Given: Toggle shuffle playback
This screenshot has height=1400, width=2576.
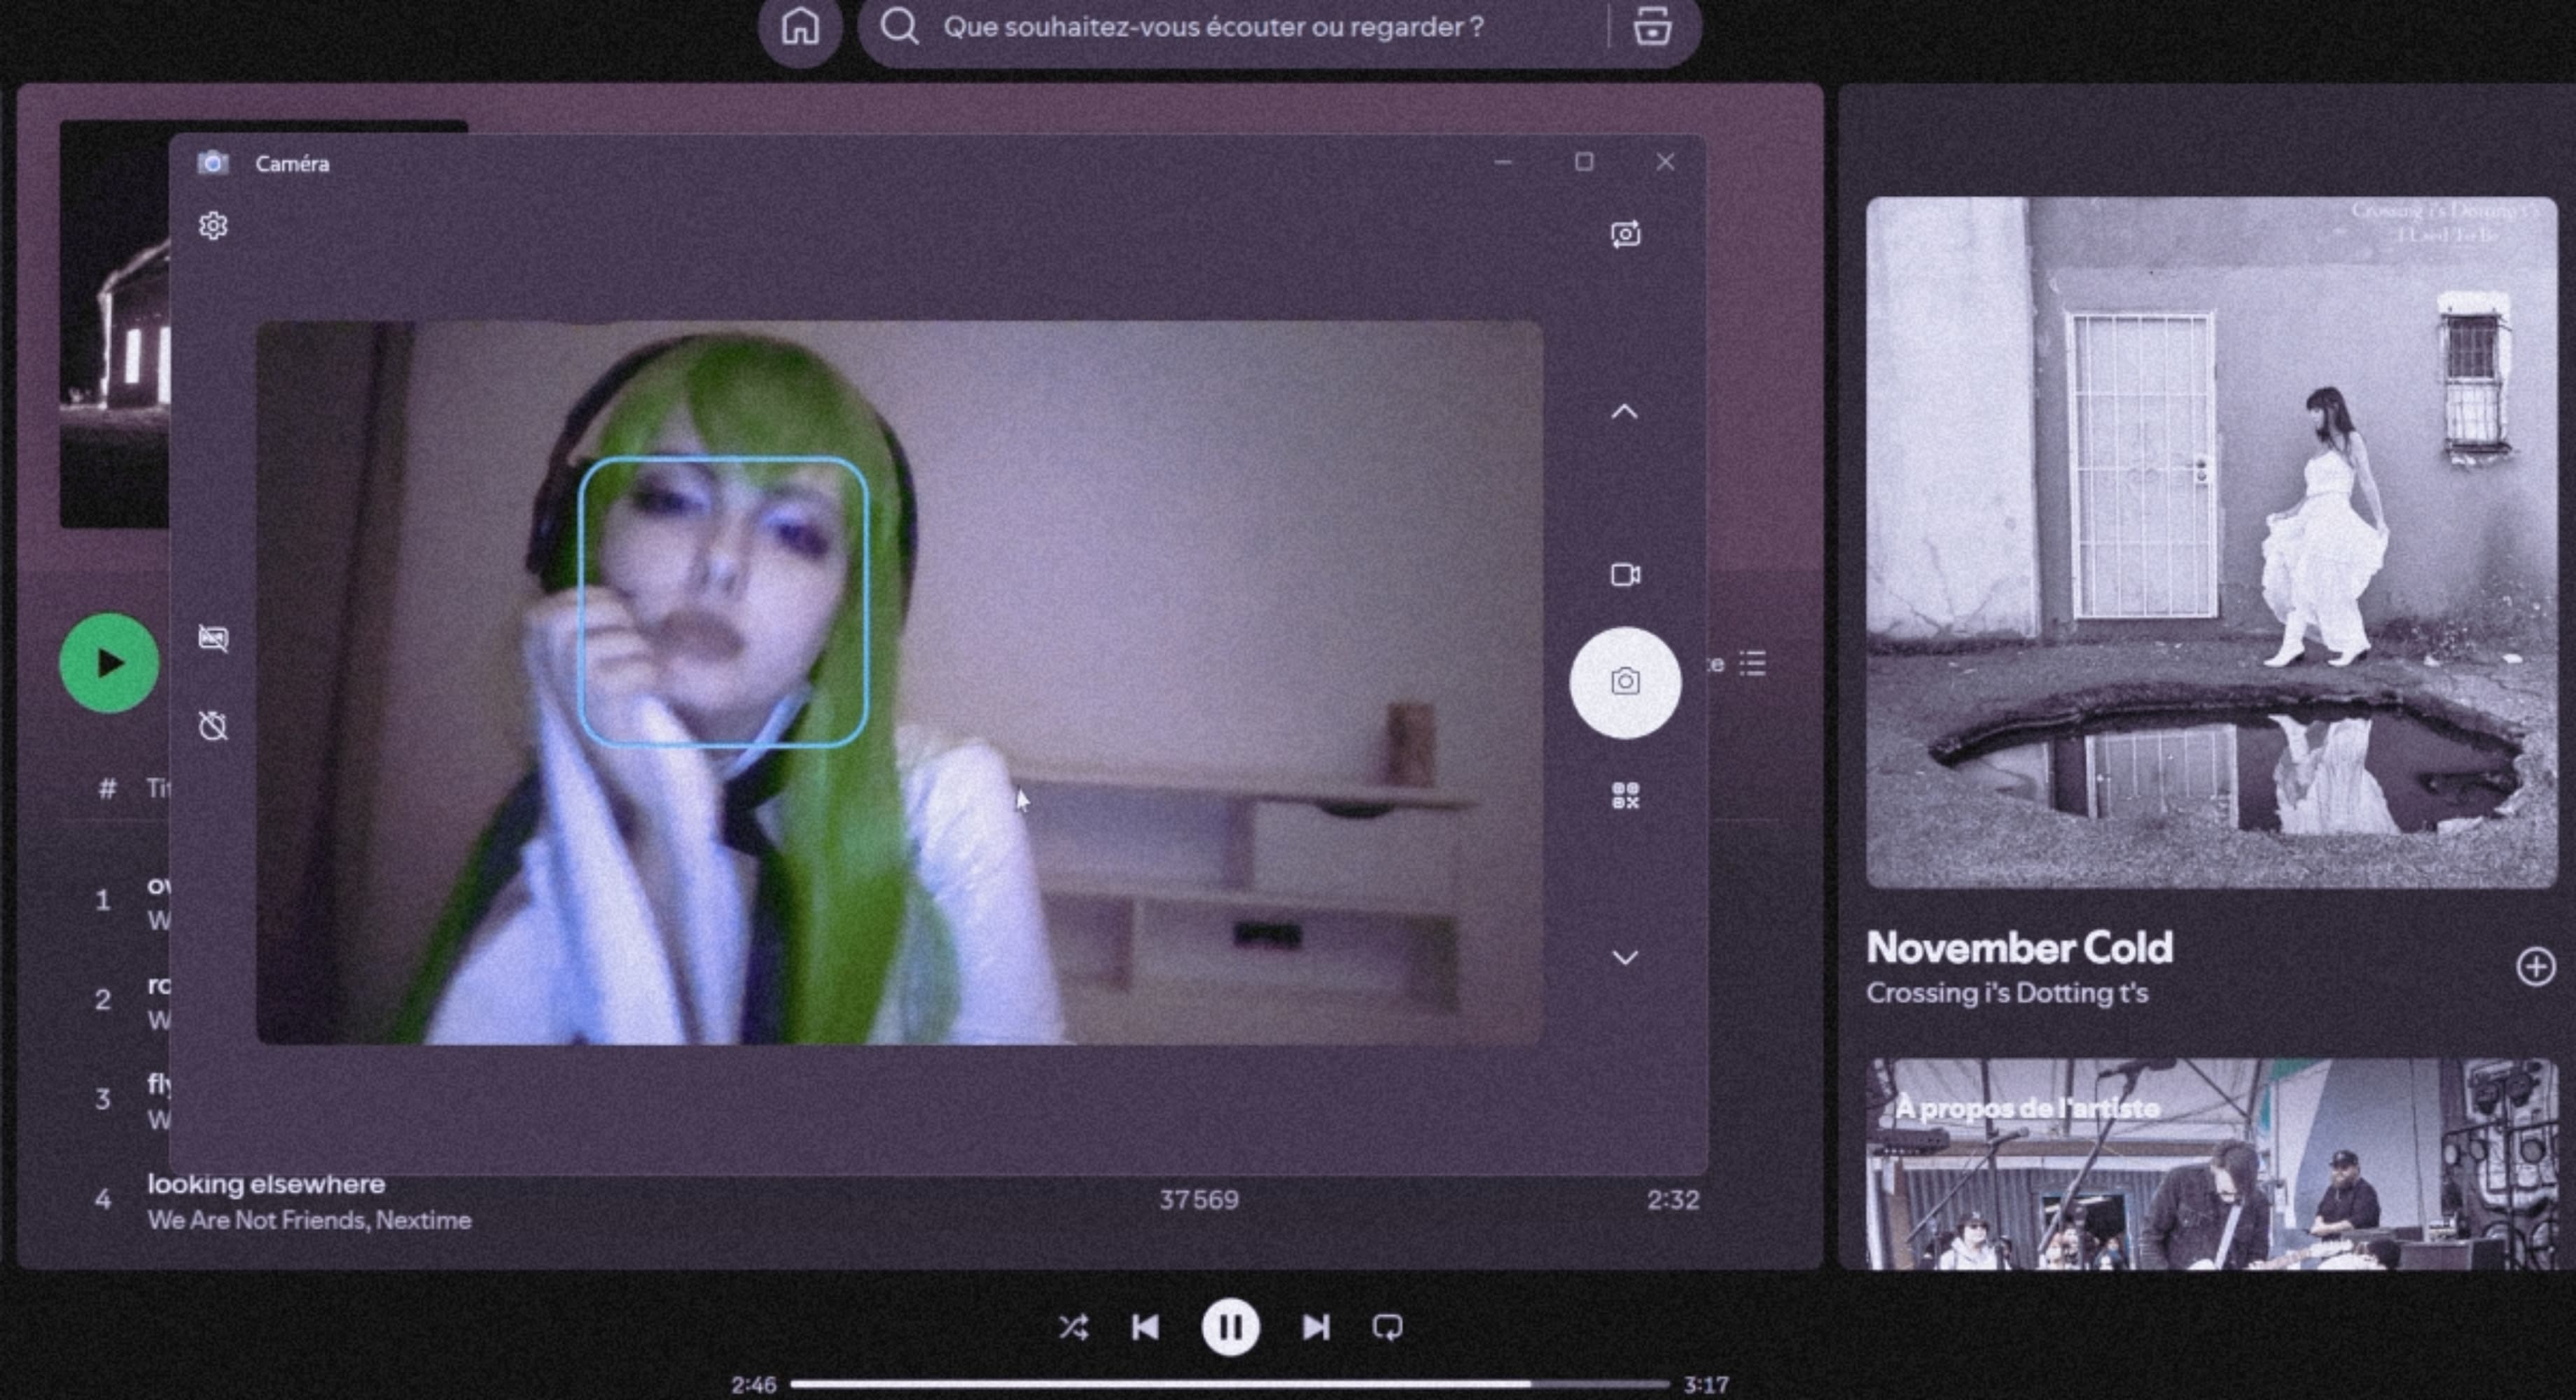Looking at the screenshot, I should click(1073, 1327).
